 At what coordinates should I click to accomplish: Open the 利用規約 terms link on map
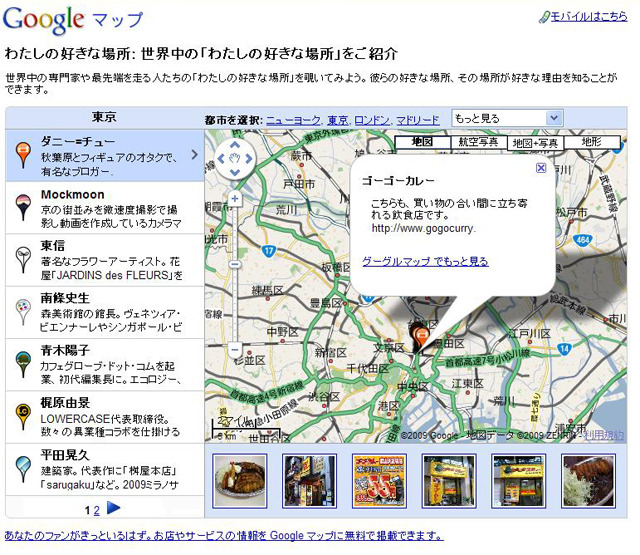(604, 435)
